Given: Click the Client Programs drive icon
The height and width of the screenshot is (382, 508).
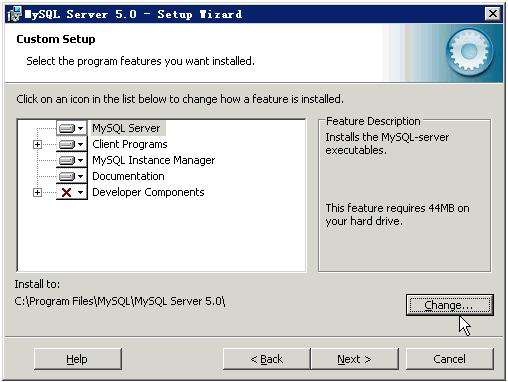Looking at the screenshot, I should click(67, 144).
